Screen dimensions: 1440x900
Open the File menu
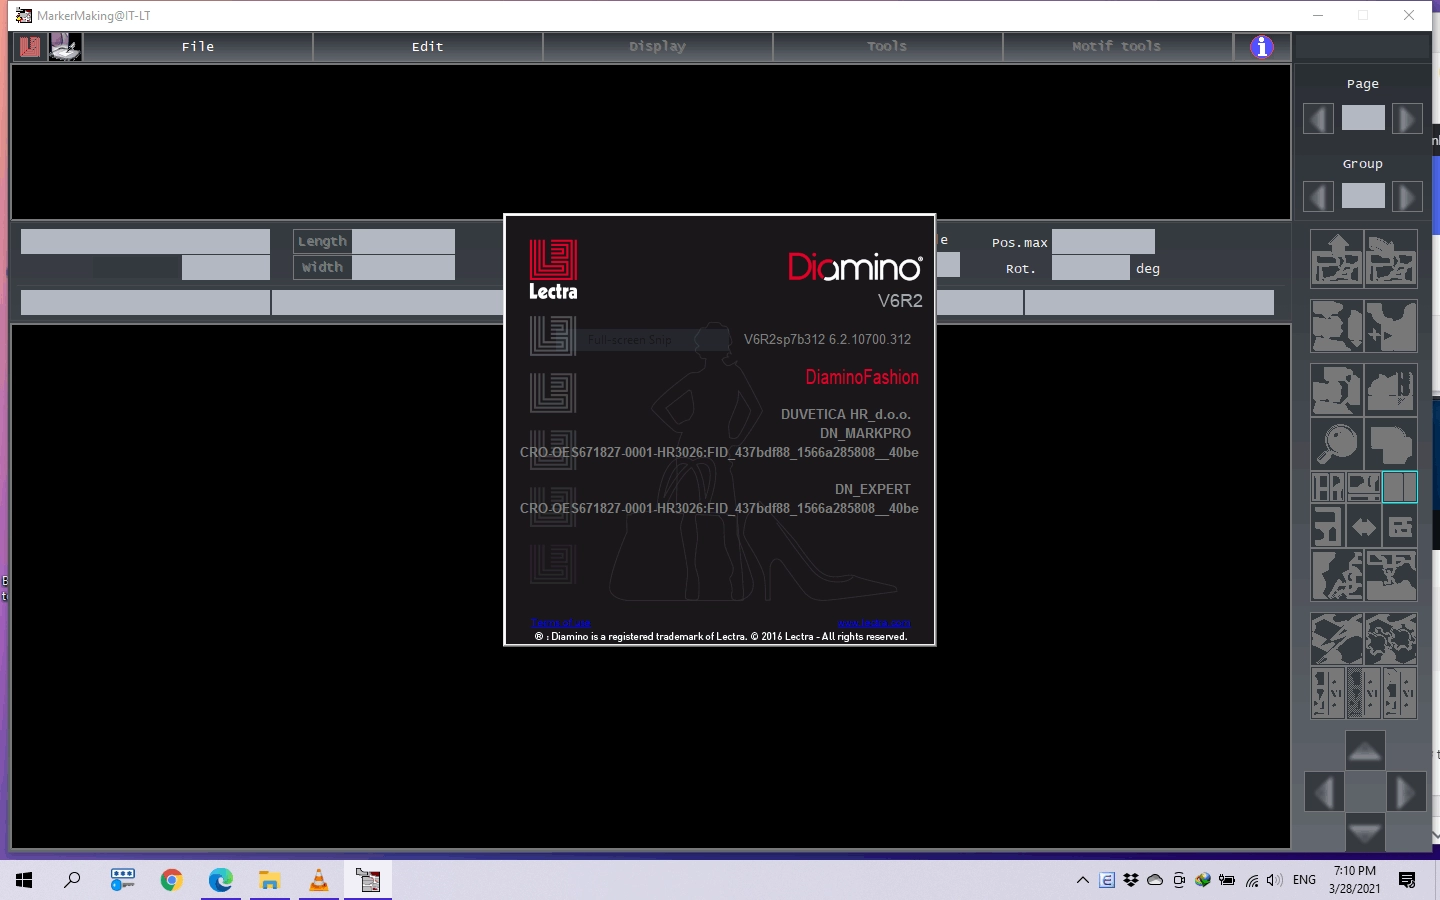click(198, 46)
